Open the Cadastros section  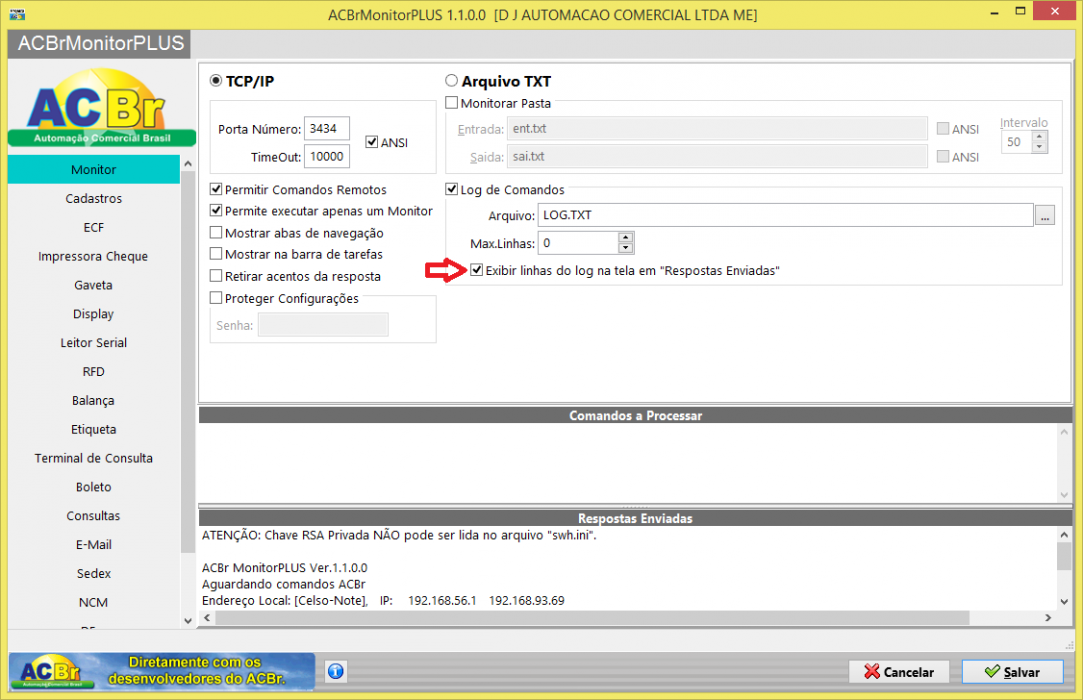94,198
